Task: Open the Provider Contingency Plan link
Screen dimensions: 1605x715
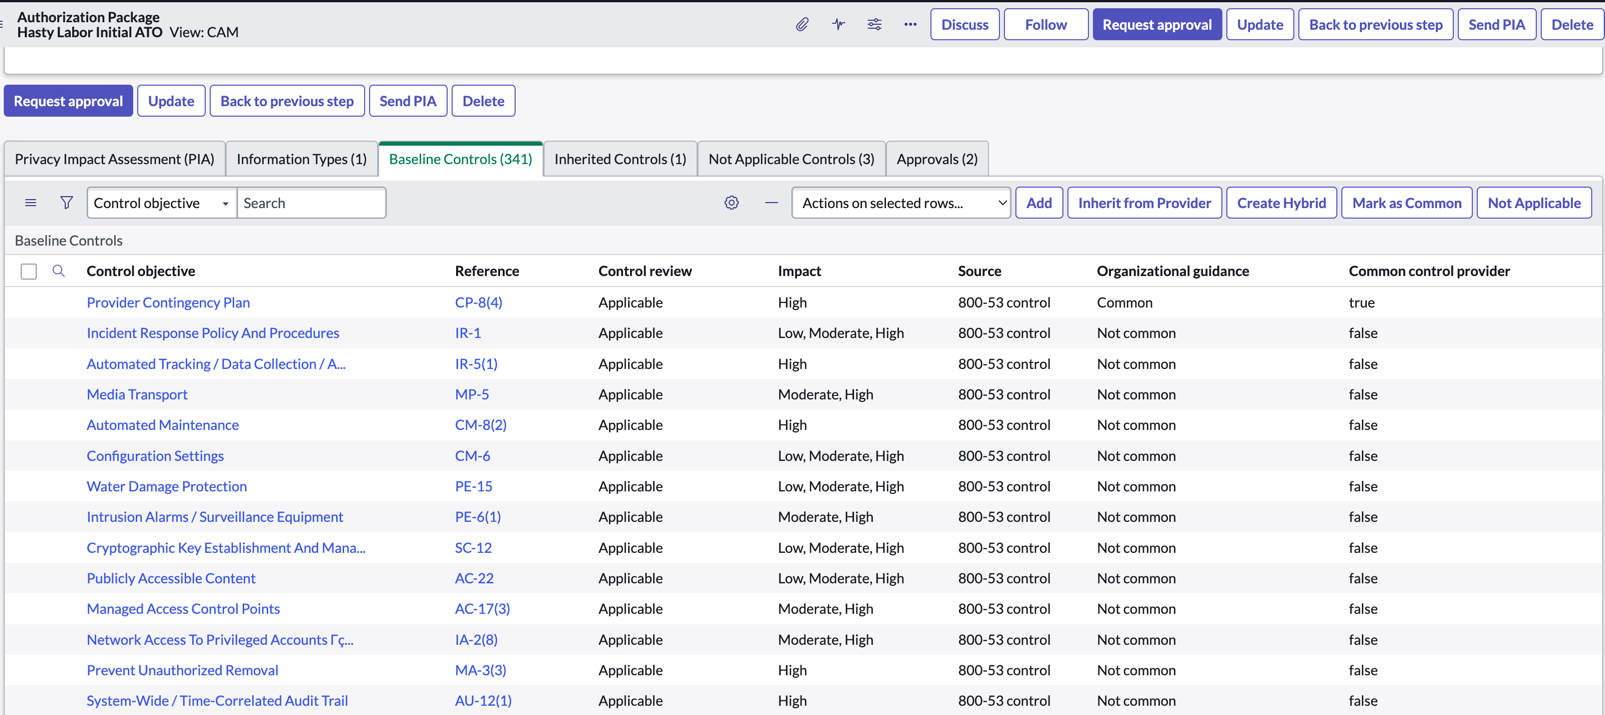Action: pos(168,302)
